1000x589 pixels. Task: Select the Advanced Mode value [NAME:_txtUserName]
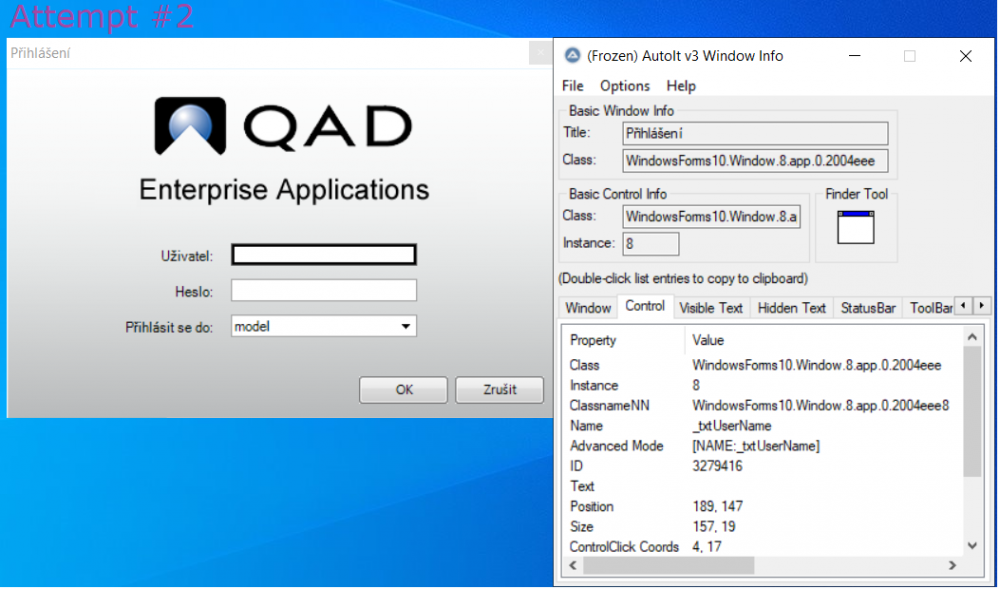pos(756,446)
